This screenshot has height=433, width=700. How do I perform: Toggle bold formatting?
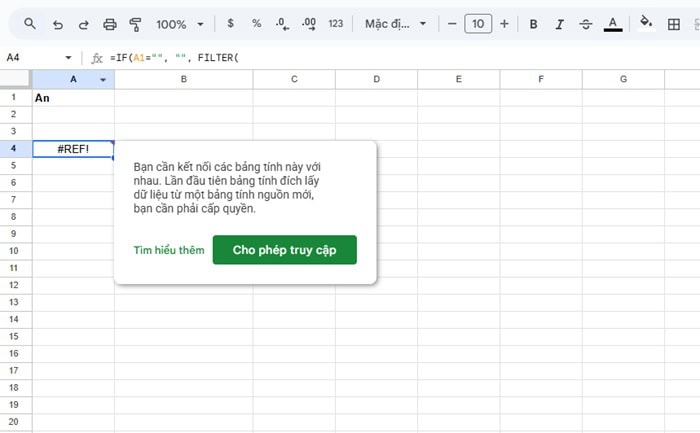pos(533,23)
